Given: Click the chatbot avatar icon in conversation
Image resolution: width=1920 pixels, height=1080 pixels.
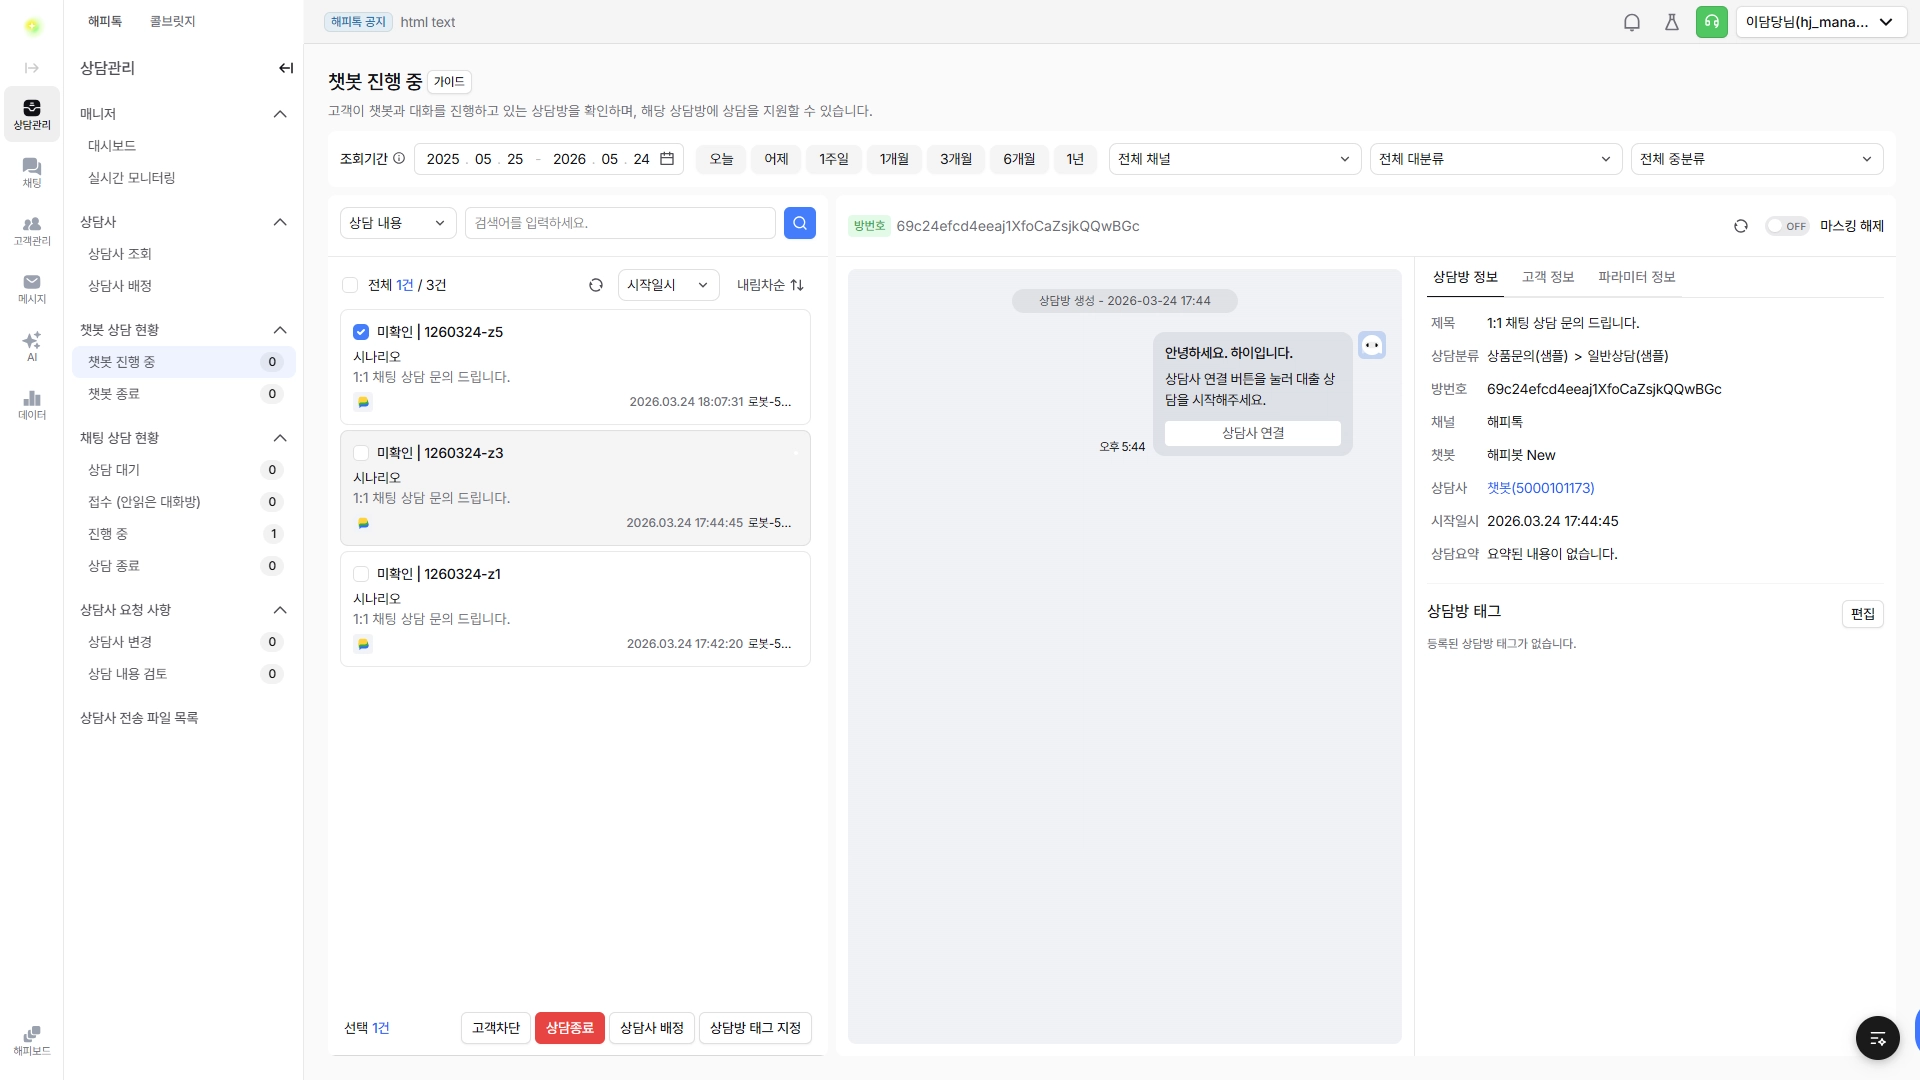Looking at the screenshot, I should pyautogui.click(x=1372, y=346).
